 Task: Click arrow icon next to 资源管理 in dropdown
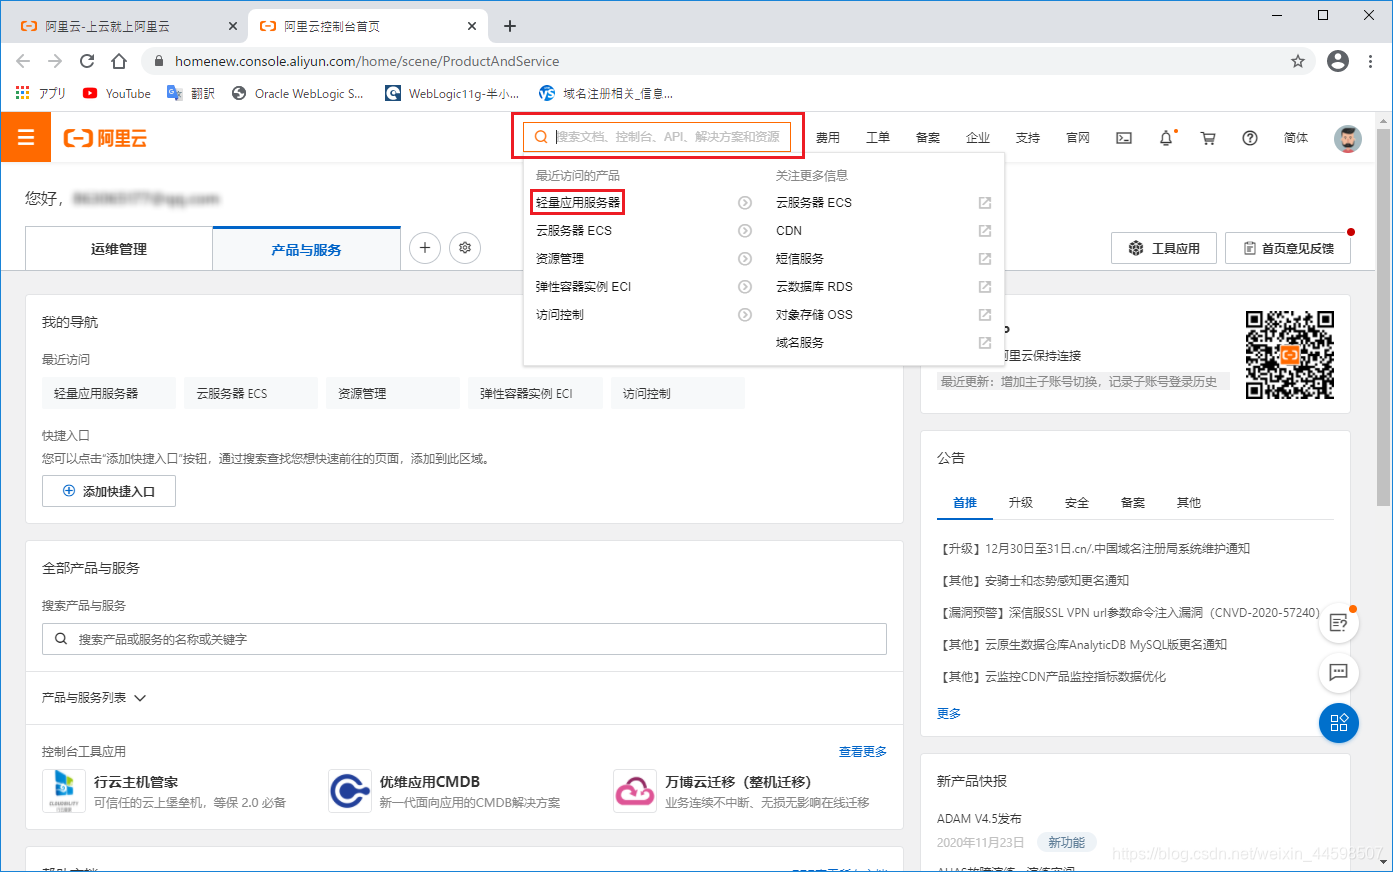[745, 258]
